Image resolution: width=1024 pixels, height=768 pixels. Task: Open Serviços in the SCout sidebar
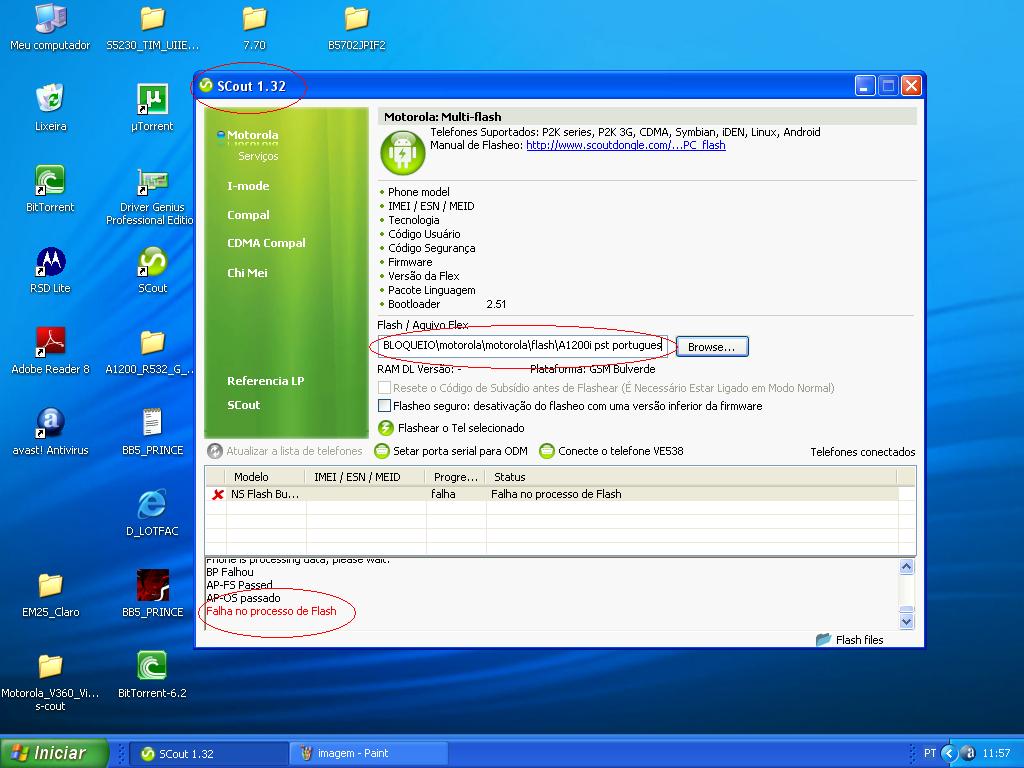258,156
